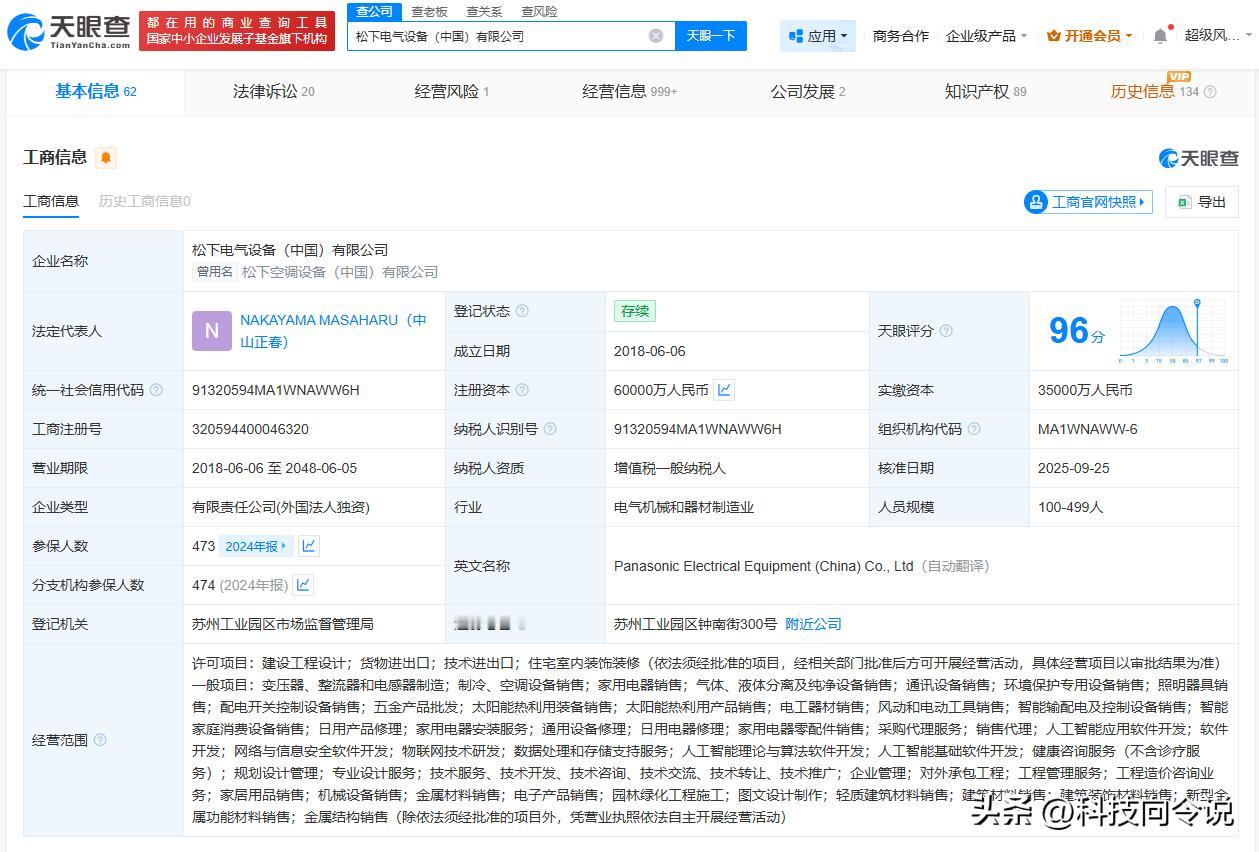Select the 工商信息 sub-tab

[51, 201]
